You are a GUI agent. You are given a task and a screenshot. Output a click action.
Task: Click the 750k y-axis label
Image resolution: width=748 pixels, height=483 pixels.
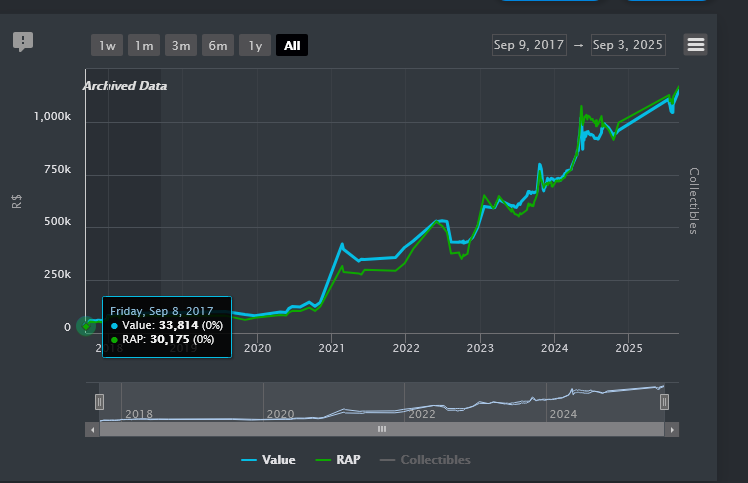coord(57,169)
